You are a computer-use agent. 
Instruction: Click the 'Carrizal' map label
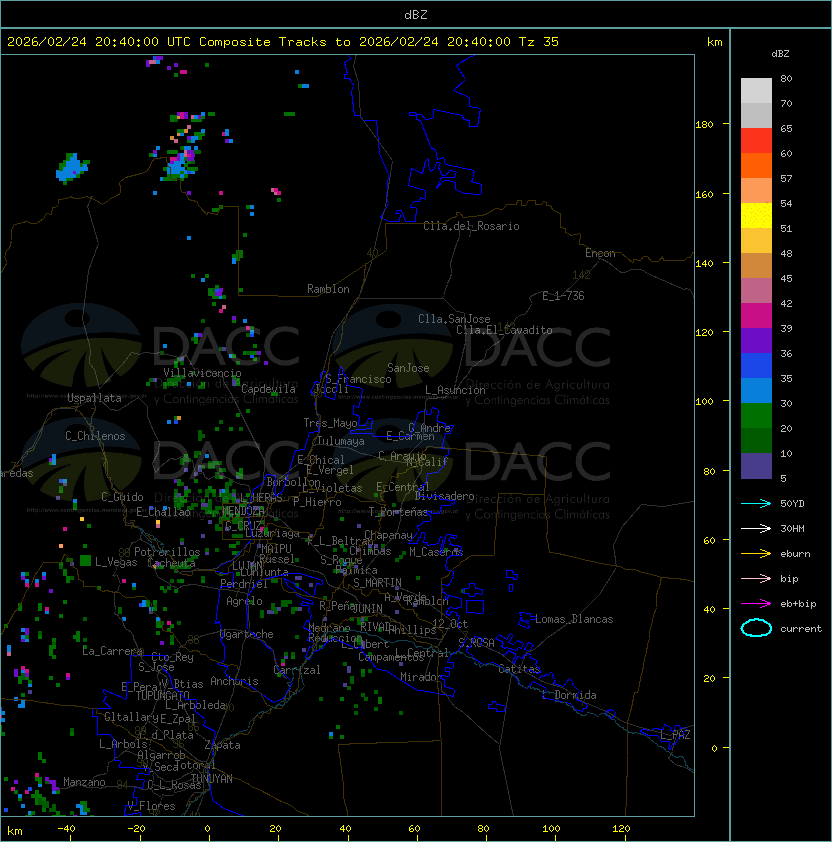(297, 670)
